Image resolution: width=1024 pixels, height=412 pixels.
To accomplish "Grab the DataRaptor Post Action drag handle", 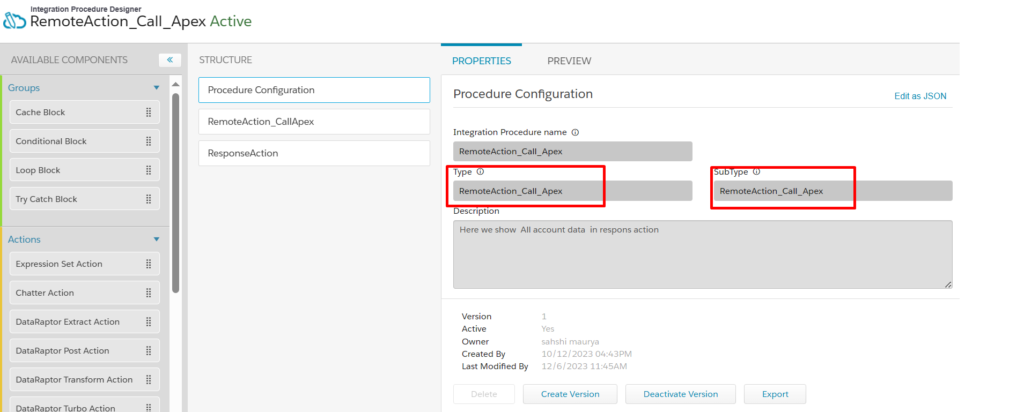I will 148,351.
